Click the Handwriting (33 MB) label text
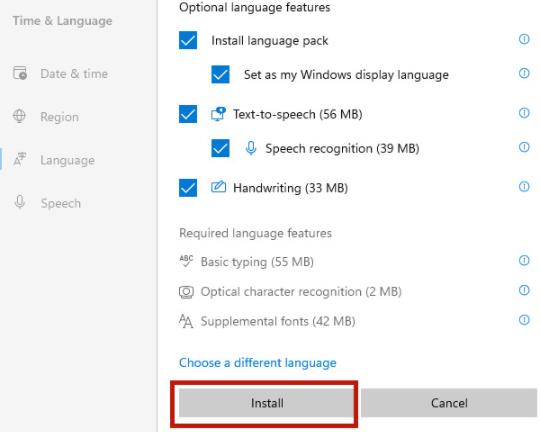540x432 pixels. click(x=290, y=188)
